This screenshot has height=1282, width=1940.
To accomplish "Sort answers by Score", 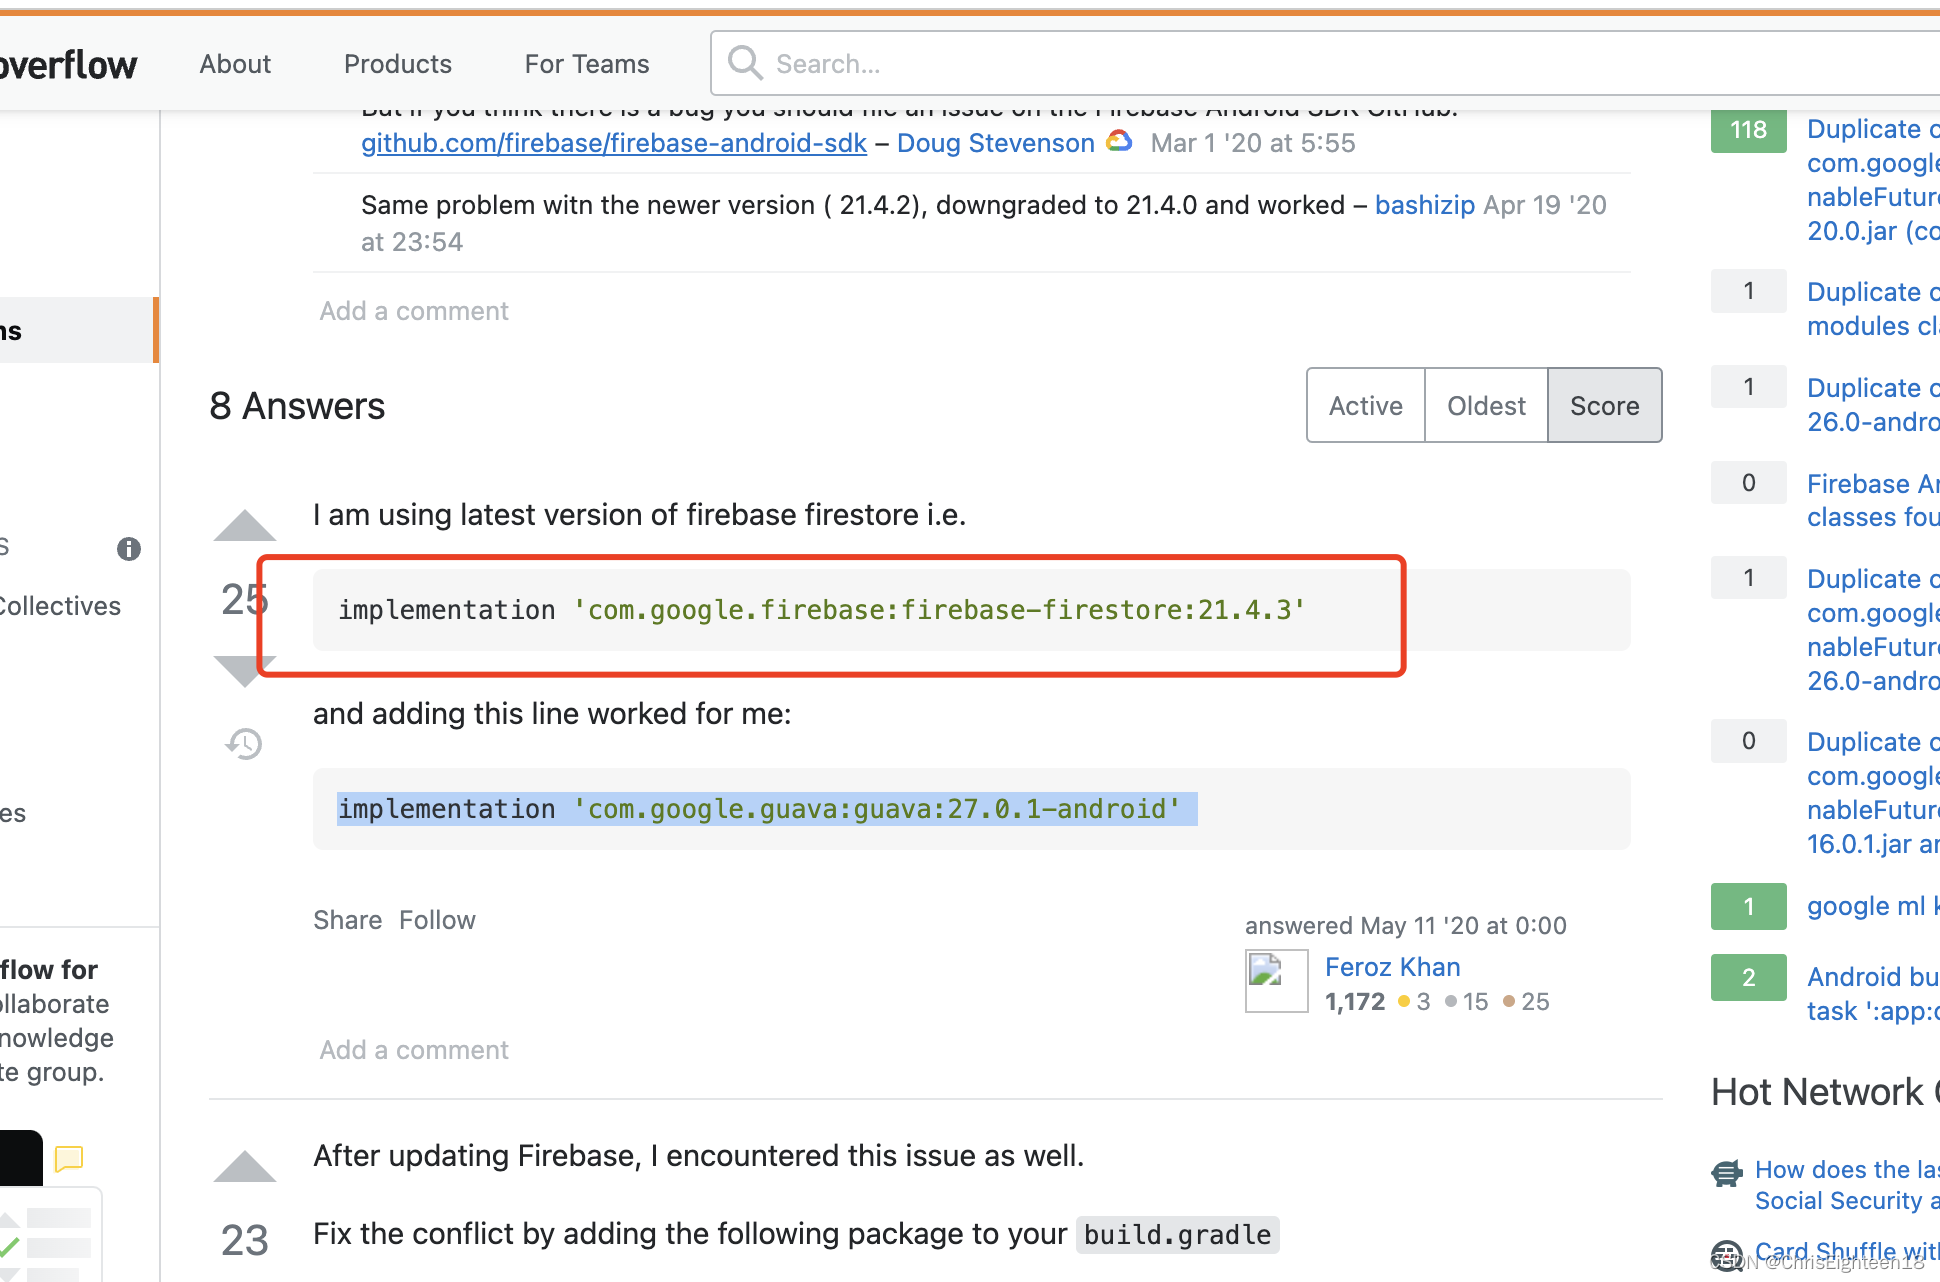I will pos(1604,405).
